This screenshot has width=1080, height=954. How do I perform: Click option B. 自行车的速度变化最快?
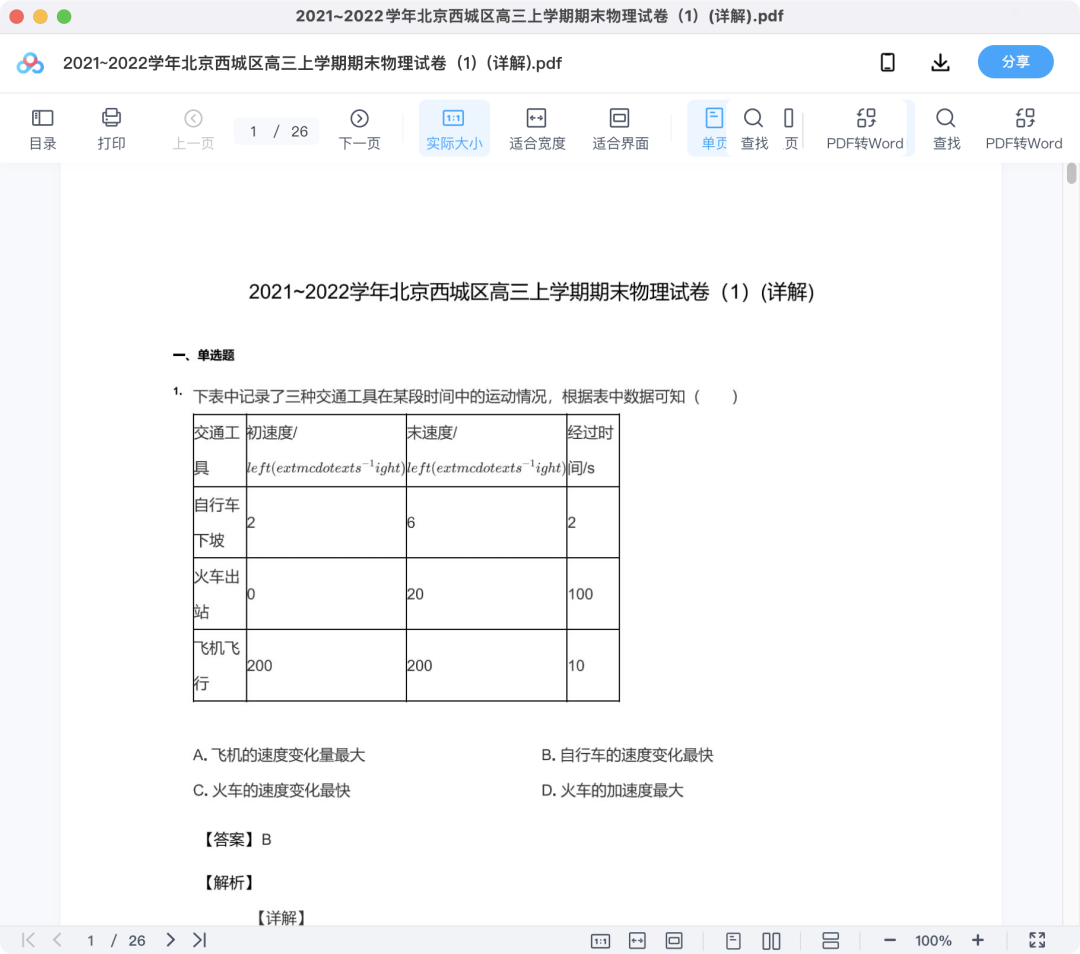pyautogui.click(x=627, y=755)
